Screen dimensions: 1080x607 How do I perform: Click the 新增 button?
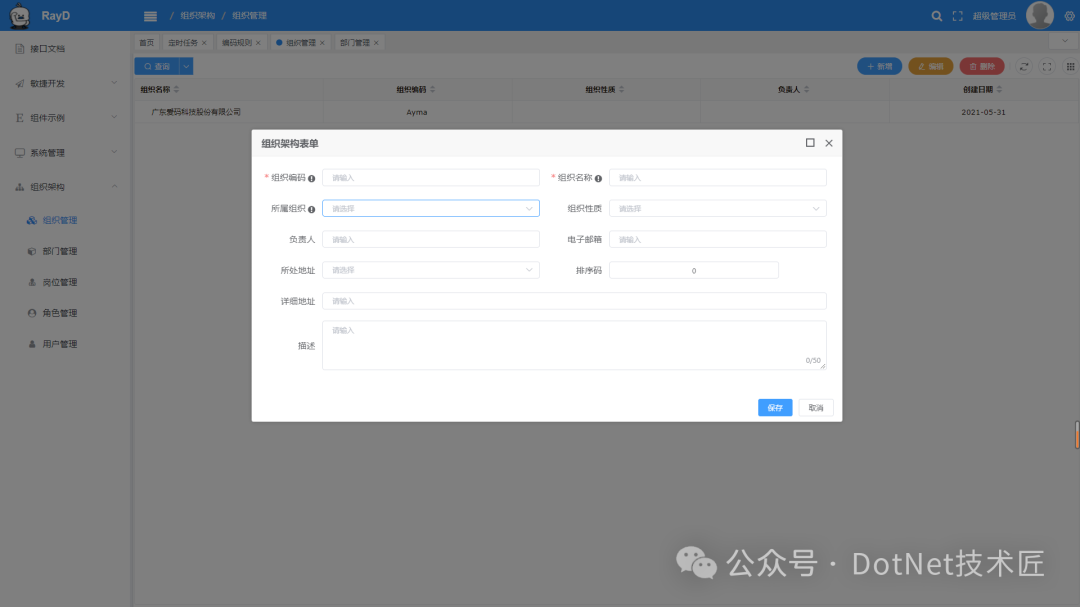(880, 66)
